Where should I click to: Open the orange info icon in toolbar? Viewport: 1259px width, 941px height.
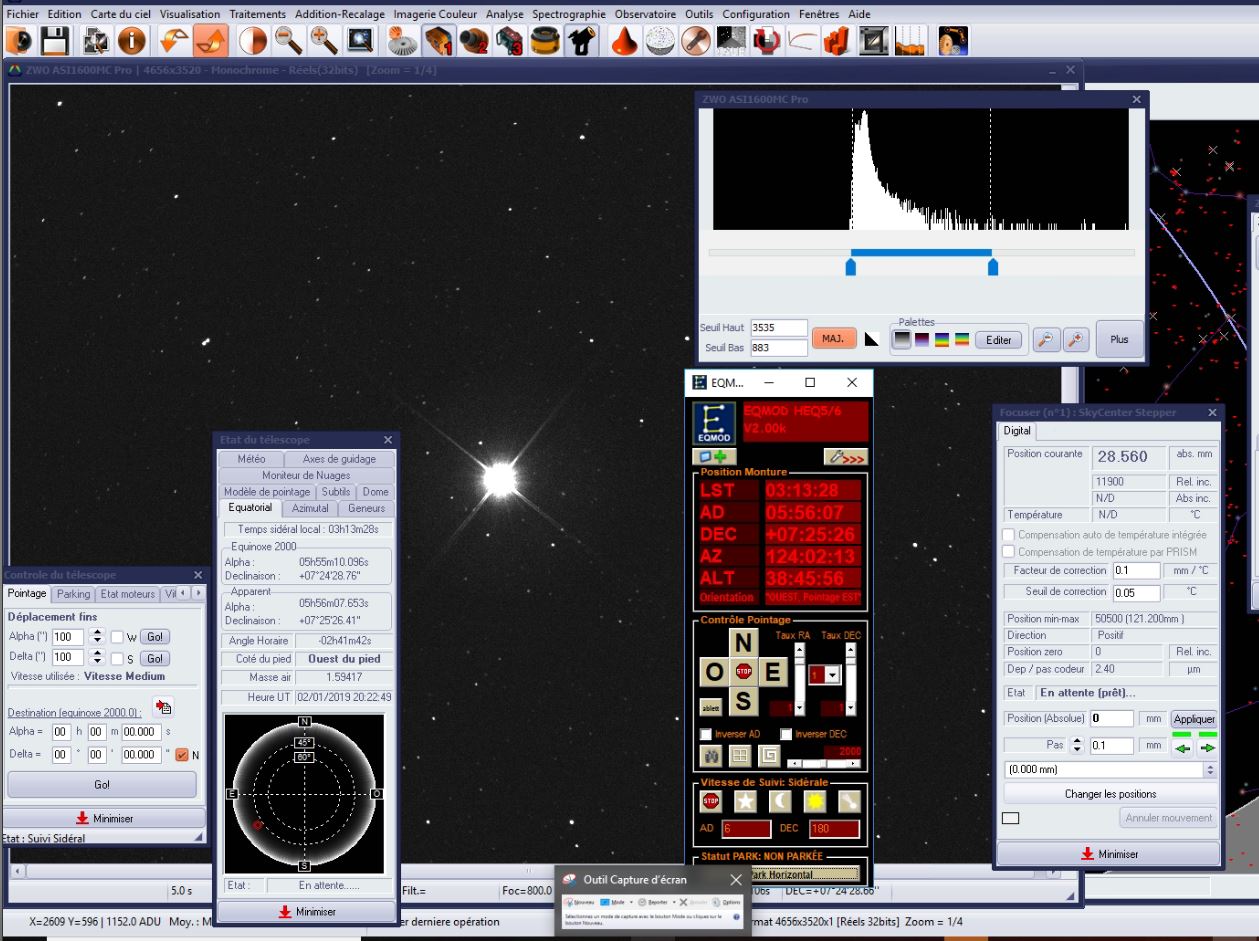[x=134, y=41]
